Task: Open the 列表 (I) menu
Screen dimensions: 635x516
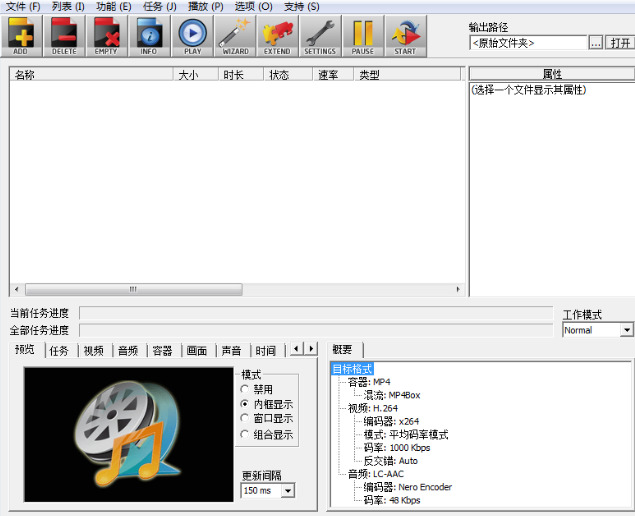Action: pyautogui.click(x=68, y=6)
